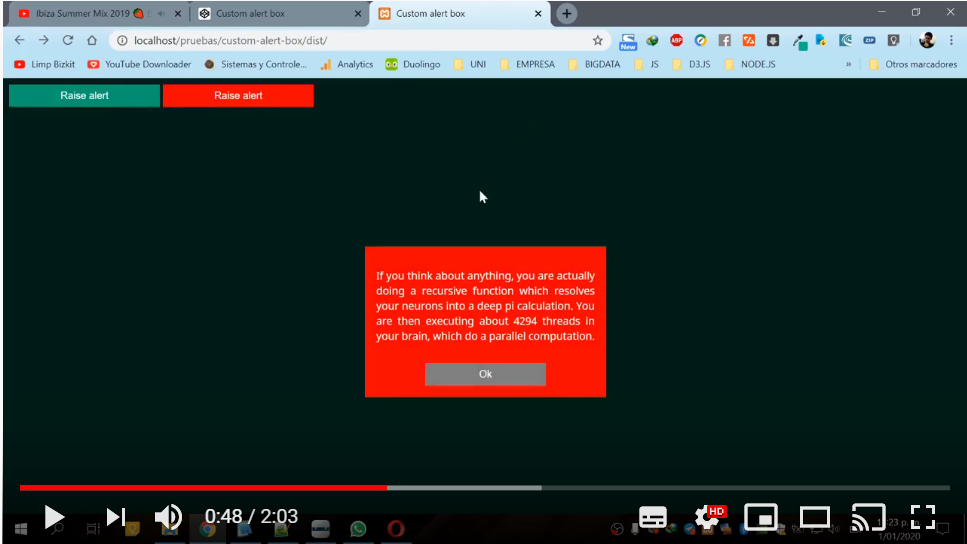Open the user profile avatar
Screen dimensions: 967x544
927,41
